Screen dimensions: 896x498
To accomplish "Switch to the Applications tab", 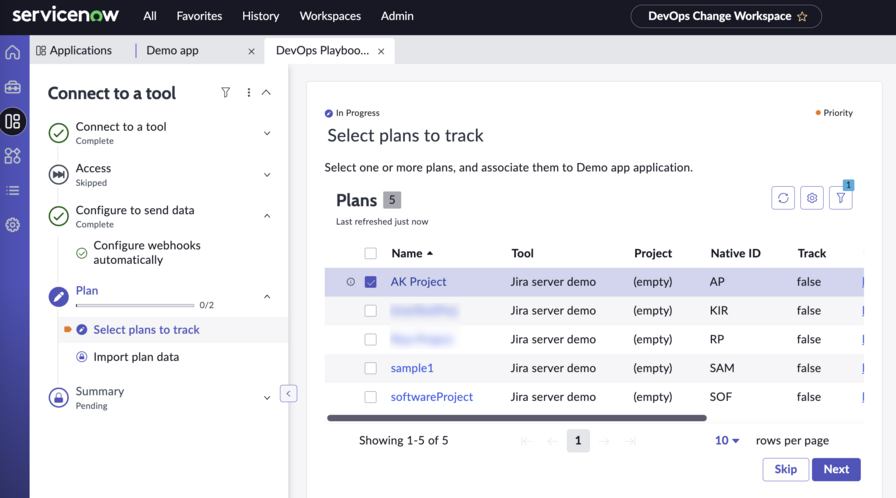I will click(x=74, y=50).
